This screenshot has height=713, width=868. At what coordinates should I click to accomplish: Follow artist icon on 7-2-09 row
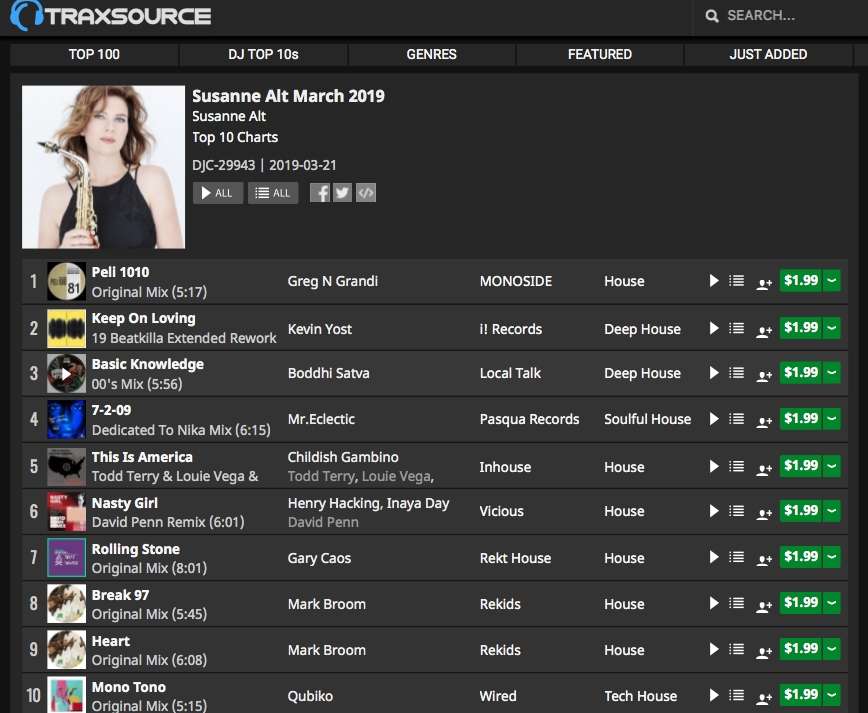click(x=764, y=422)
